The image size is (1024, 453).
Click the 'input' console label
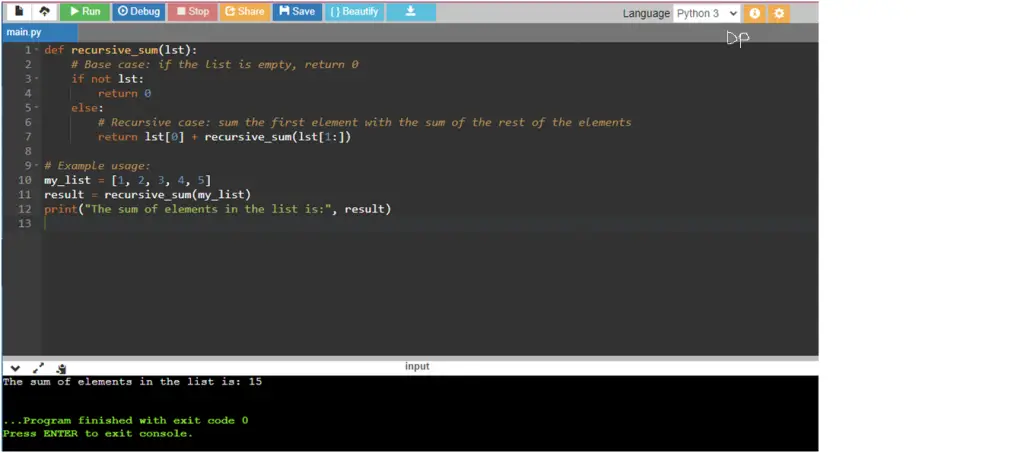coord(417,366)
